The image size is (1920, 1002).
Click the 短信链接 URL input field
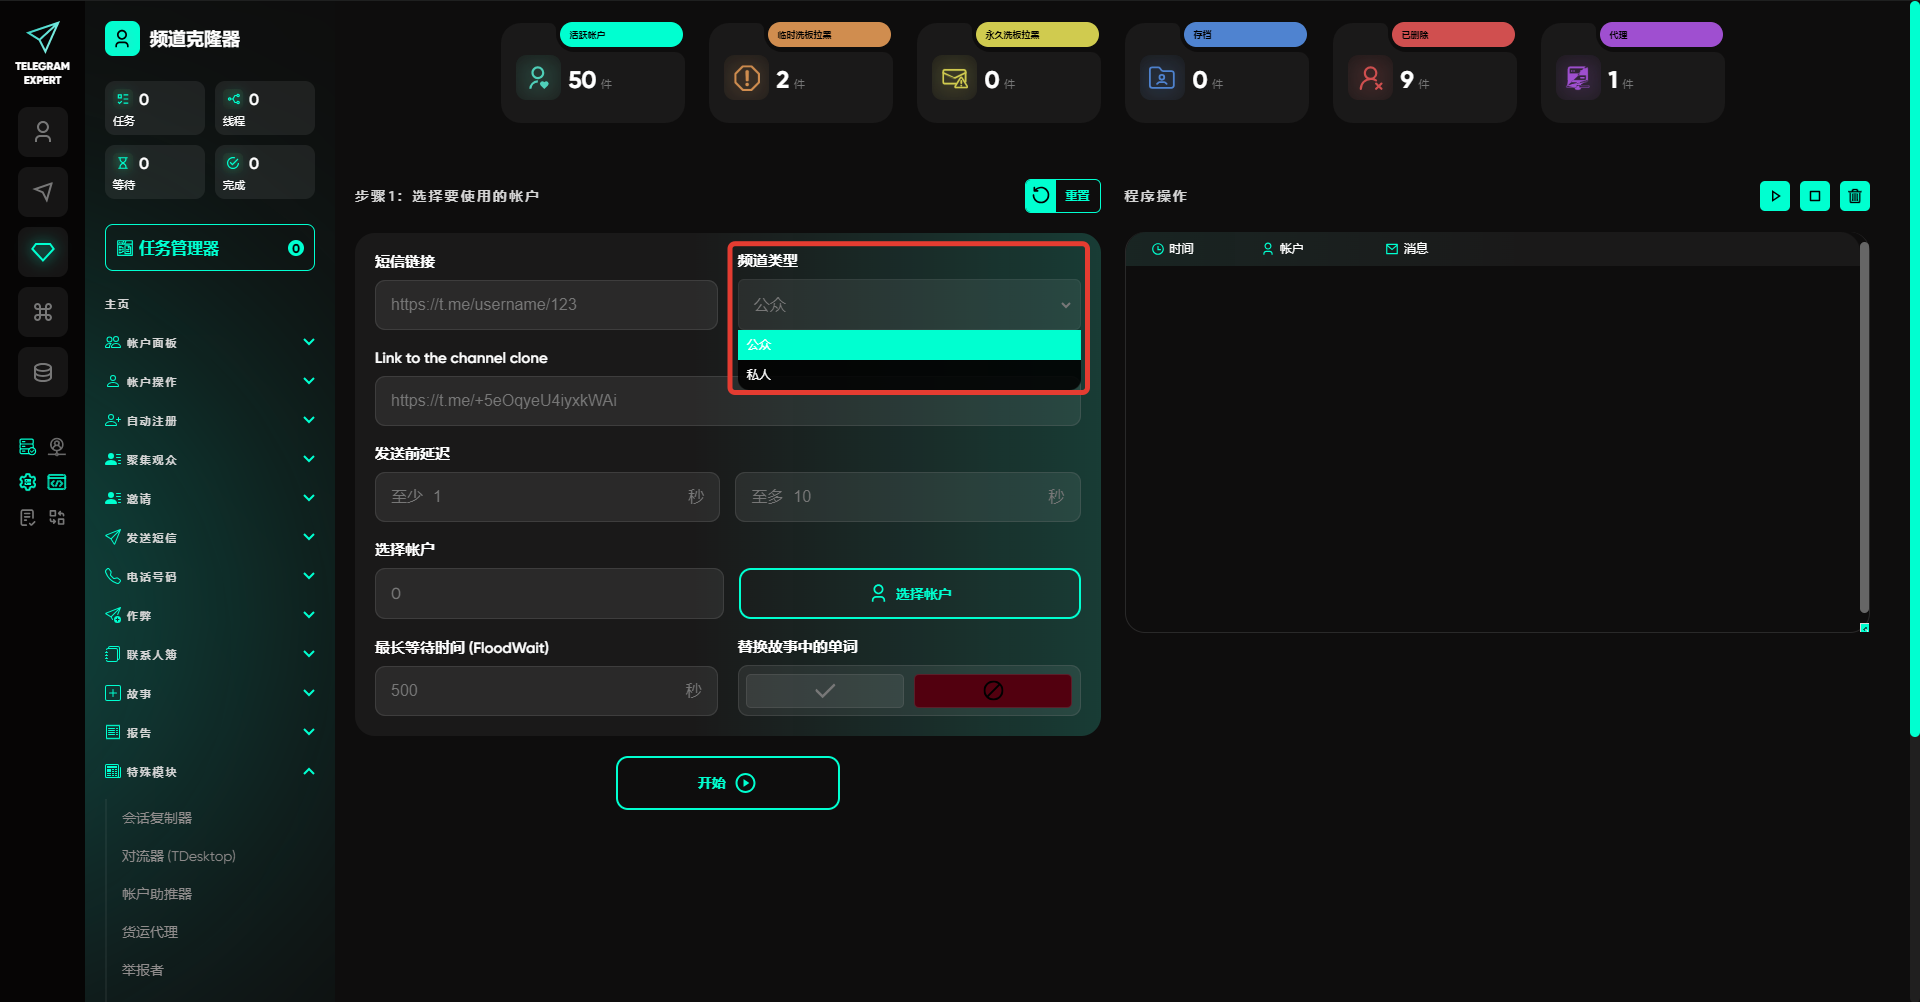coord(546,305)
